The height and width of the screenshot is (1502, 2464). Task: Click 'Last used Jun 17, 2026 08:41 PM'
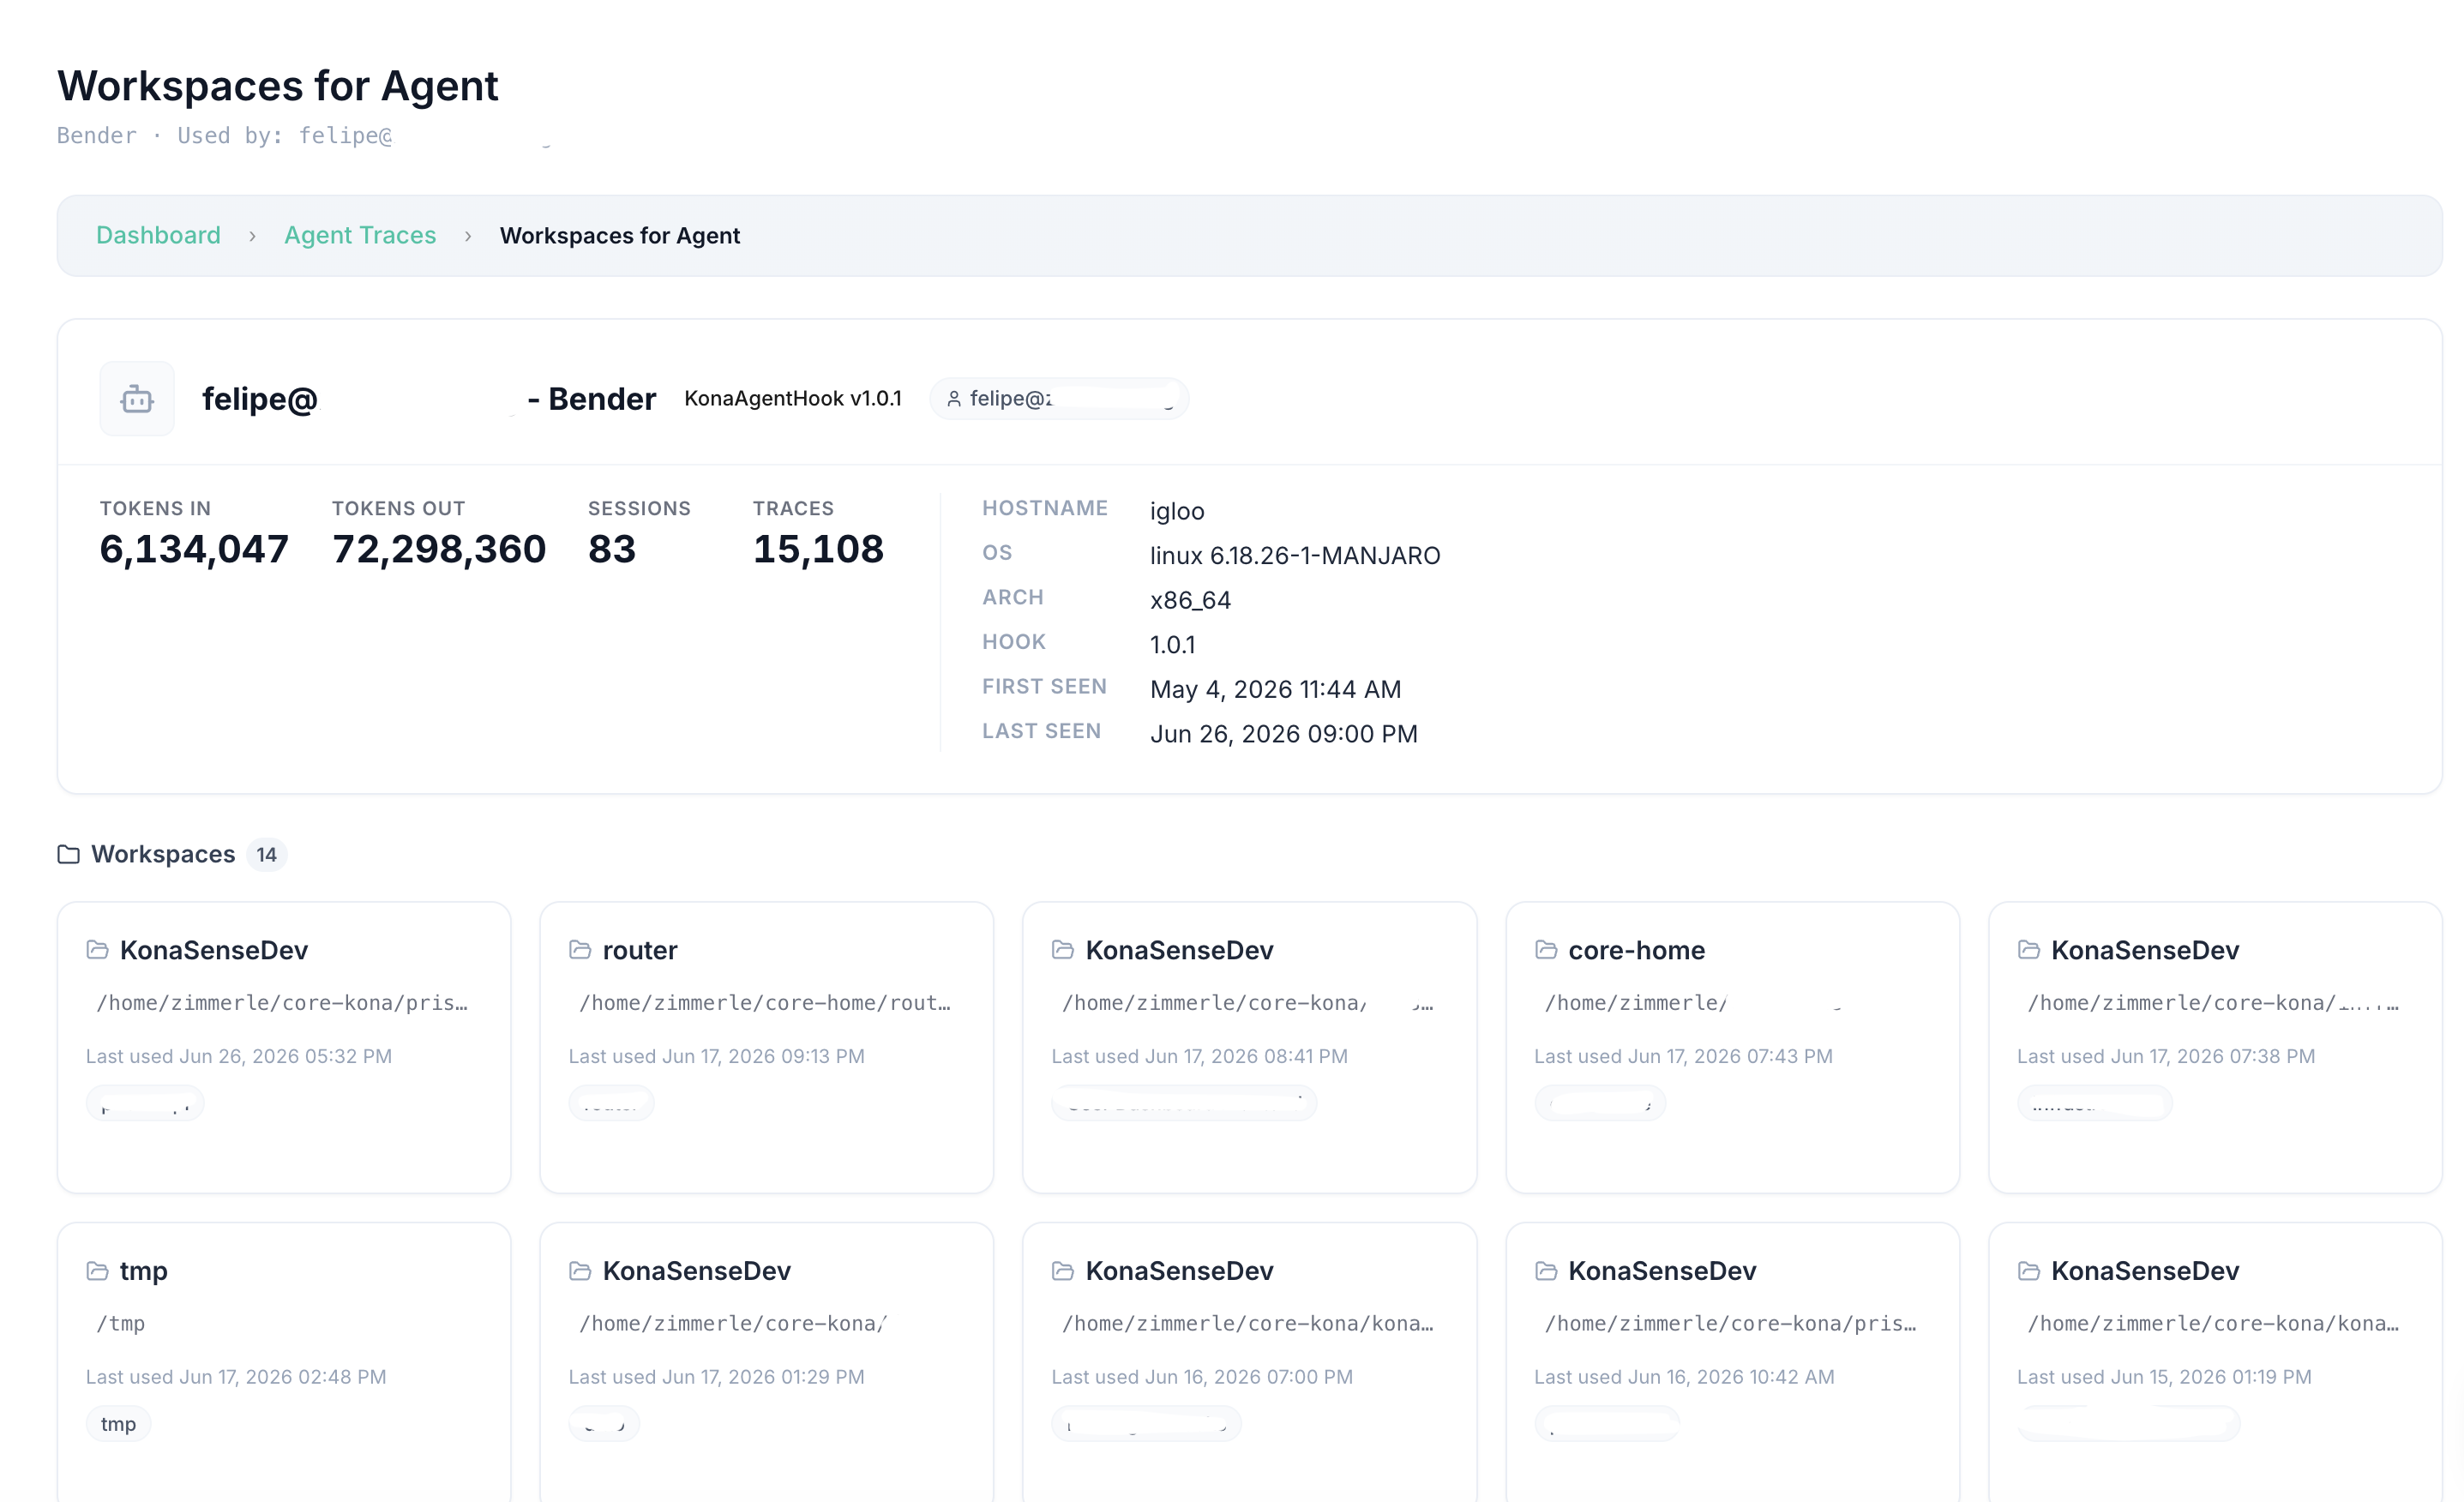(1200, 1056)
